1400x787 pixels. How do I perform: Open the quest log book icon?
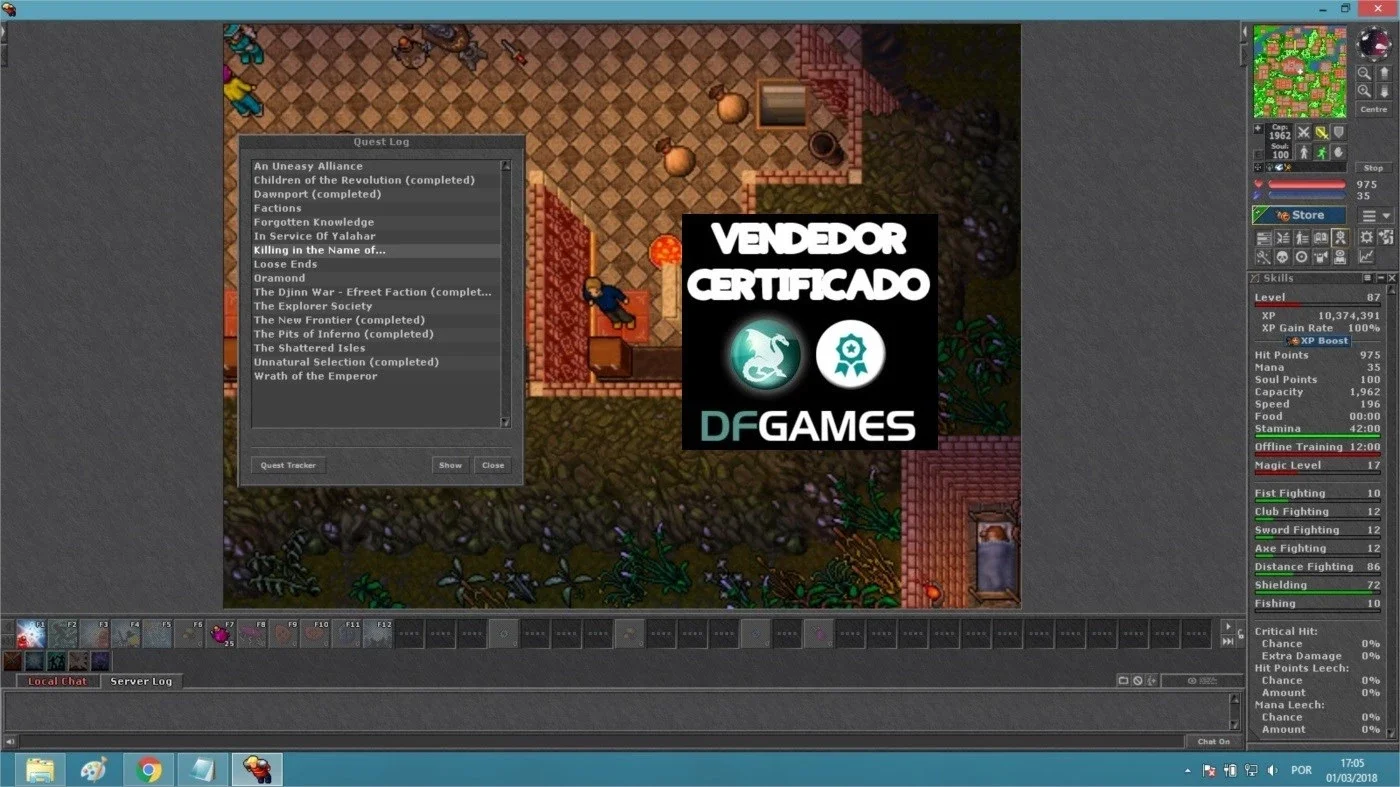tap(1321, 238)
